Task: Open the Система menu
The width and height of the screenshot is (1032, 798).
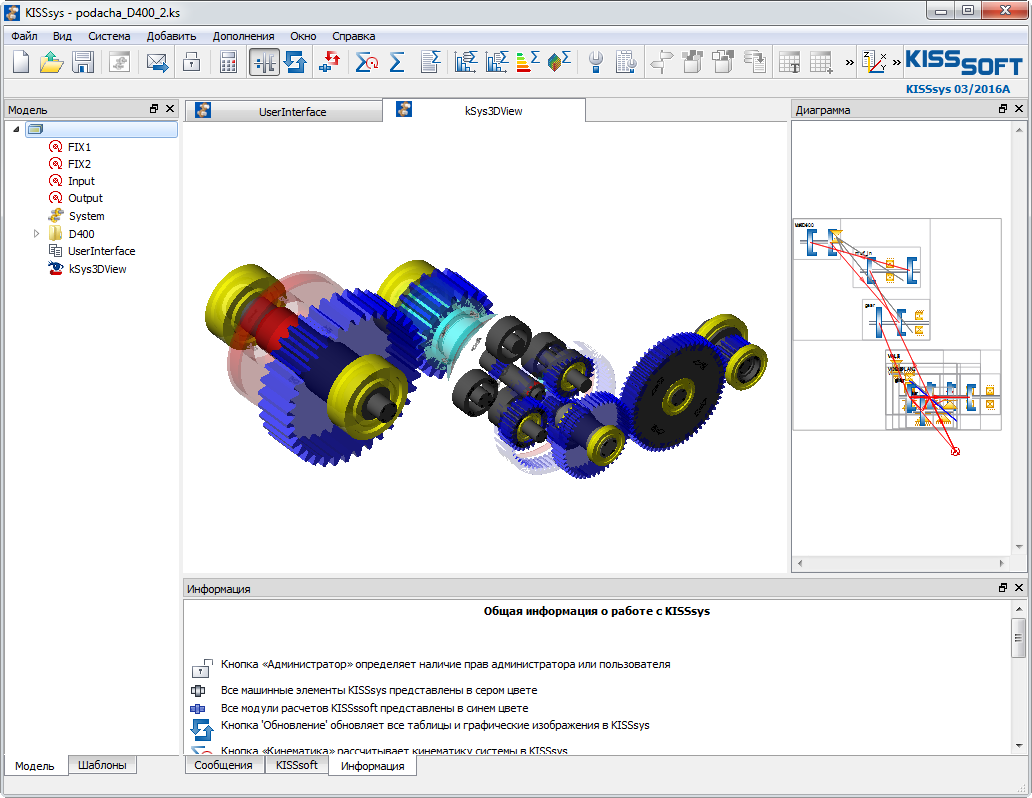Action: click(x=109, y=36)
